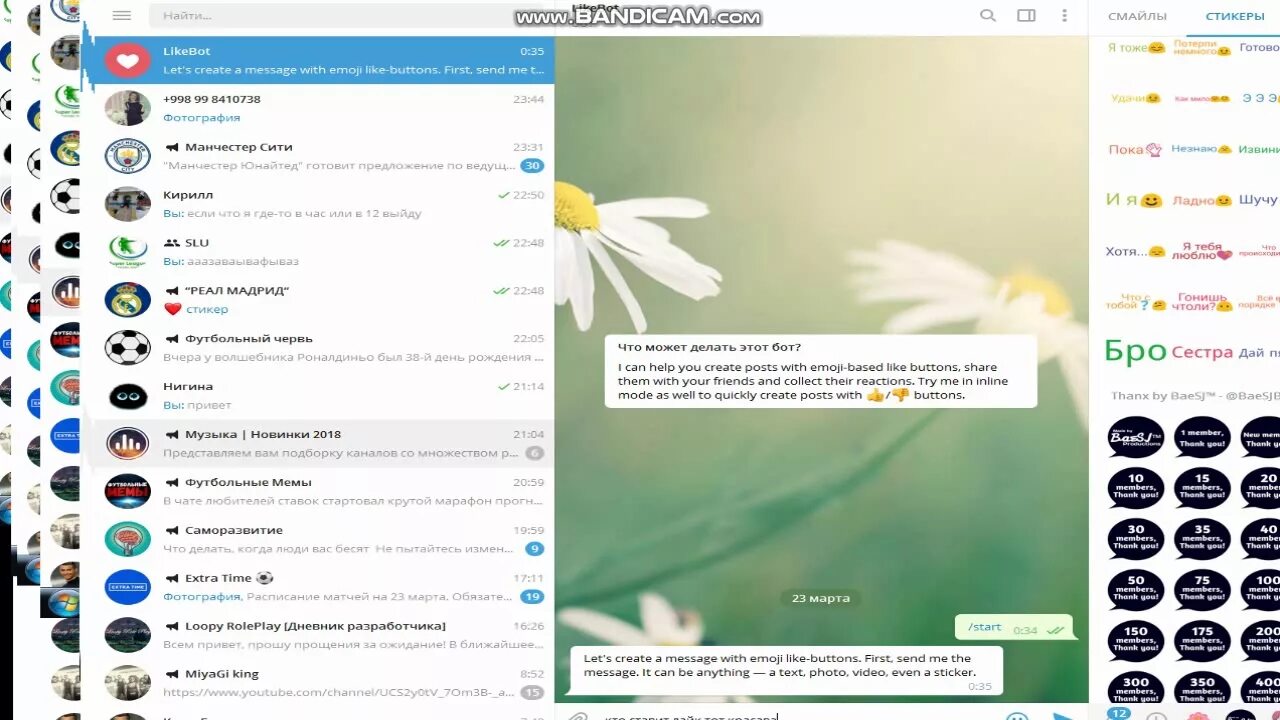Click the /start command in the sent message
This screenshot has width=1280, height=720.
[x=985, y=627]
